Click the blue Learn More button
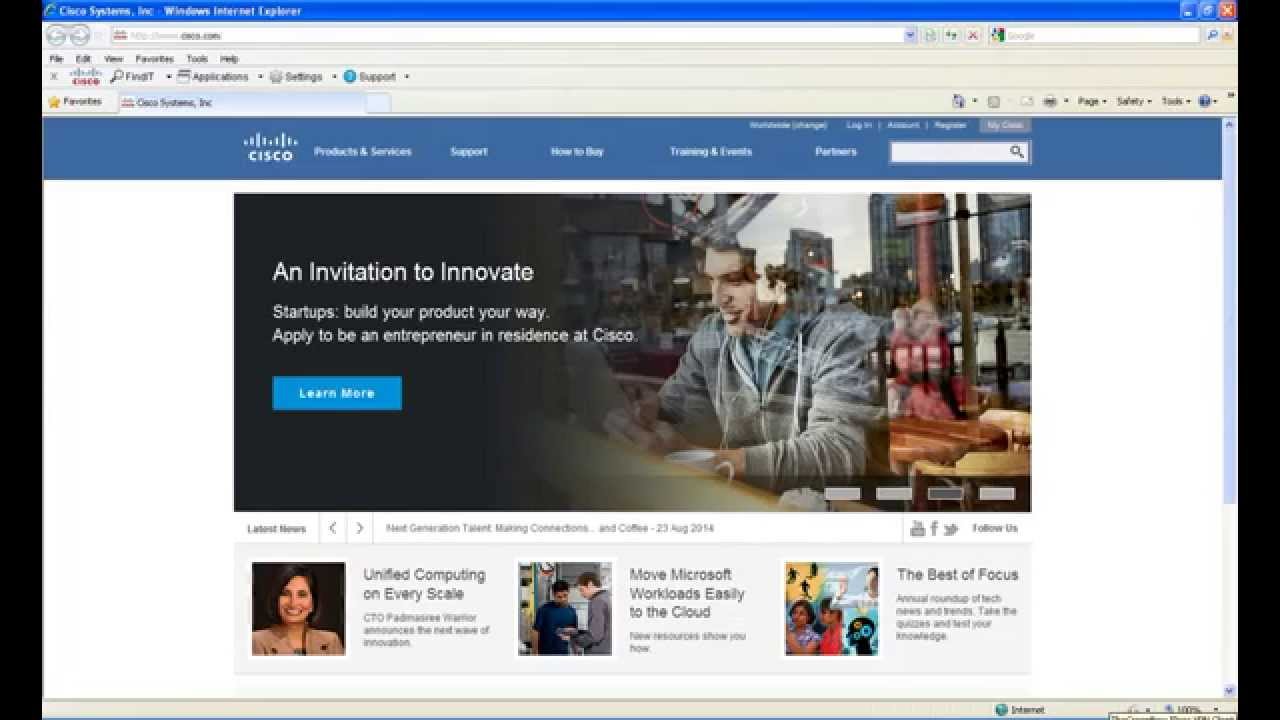Screen dimensions: 1280x720 [337, 393]
